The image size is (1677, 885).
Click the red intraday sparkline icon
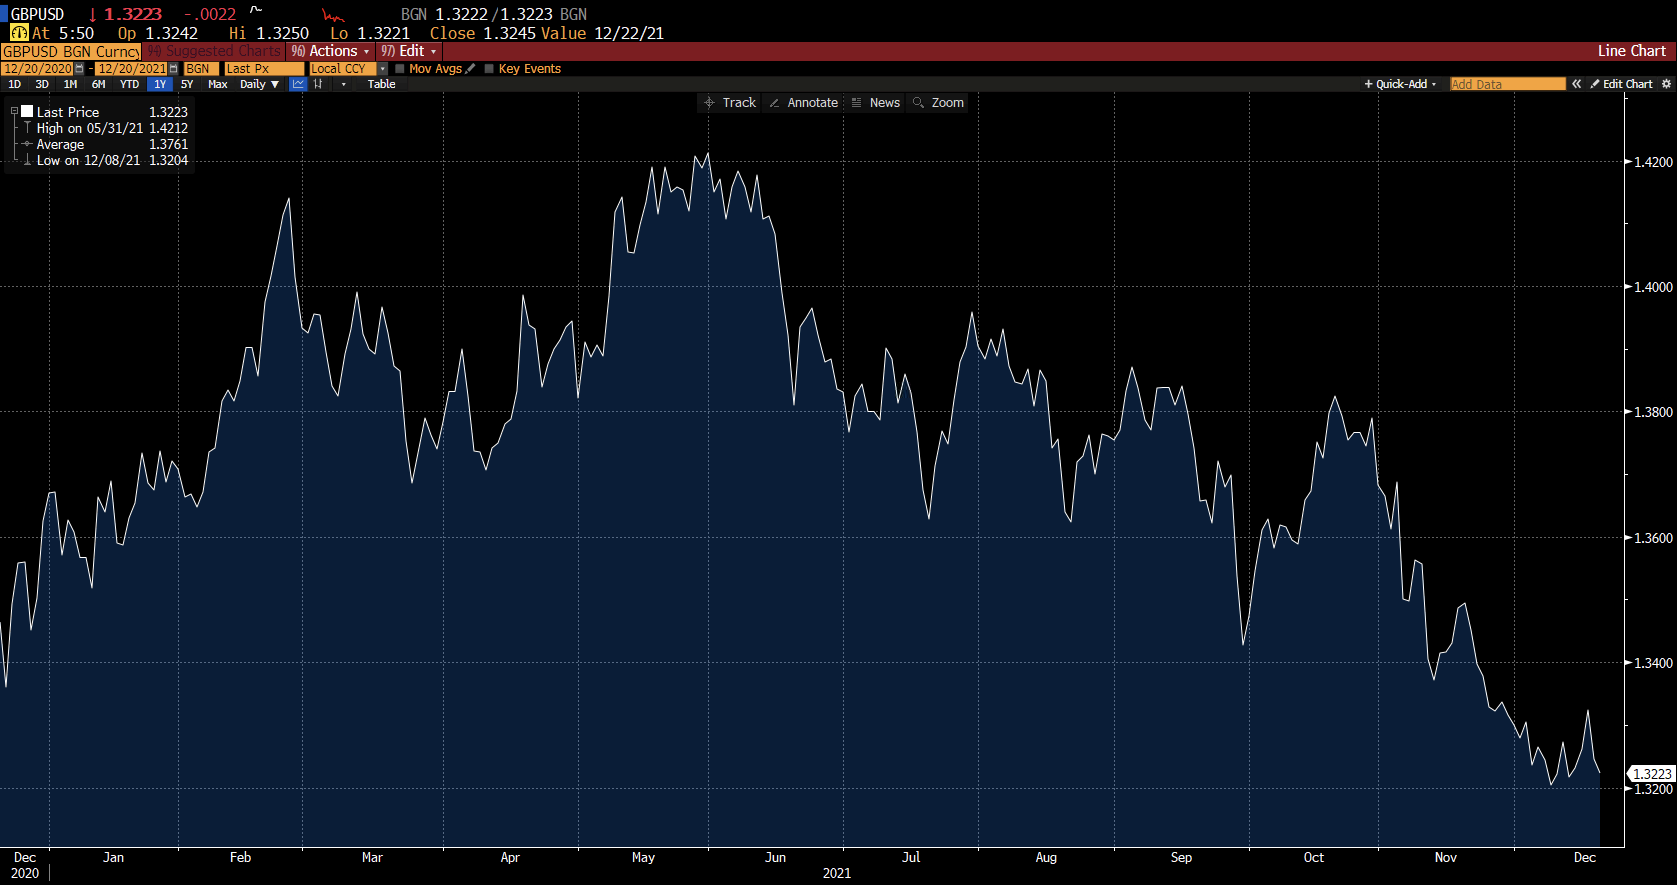click(333, 15)
